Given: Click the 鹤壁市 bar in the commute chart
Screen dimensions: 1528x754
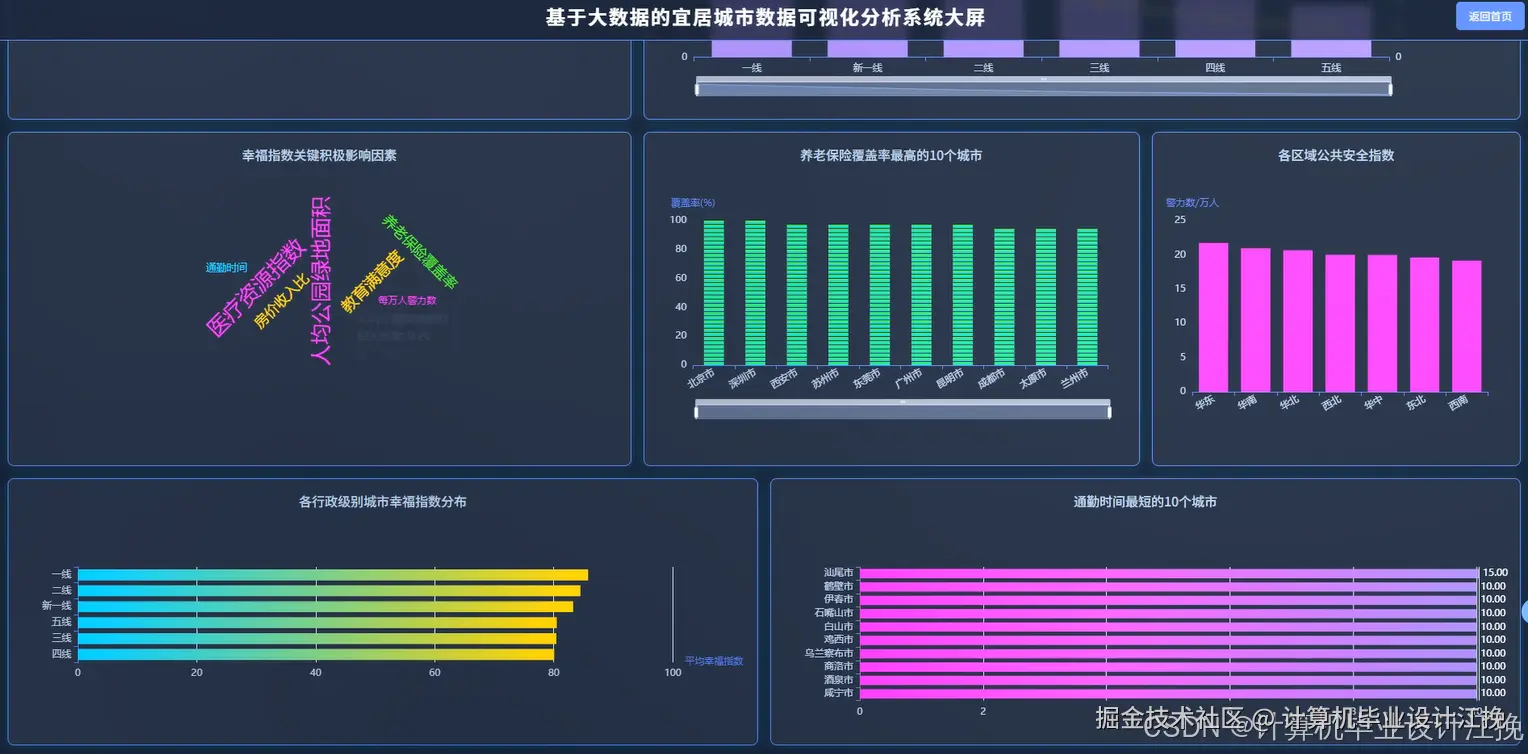Looking at the screenshot, I should tap(1168, 586).
